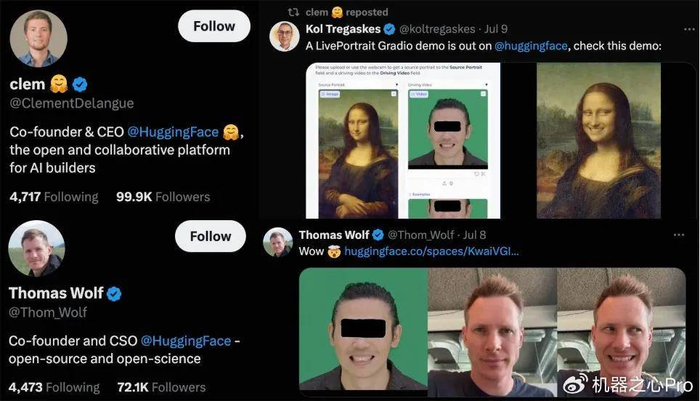
Task: Open @HuggingFace link in clem's bio
Action: tap(173, 132)
